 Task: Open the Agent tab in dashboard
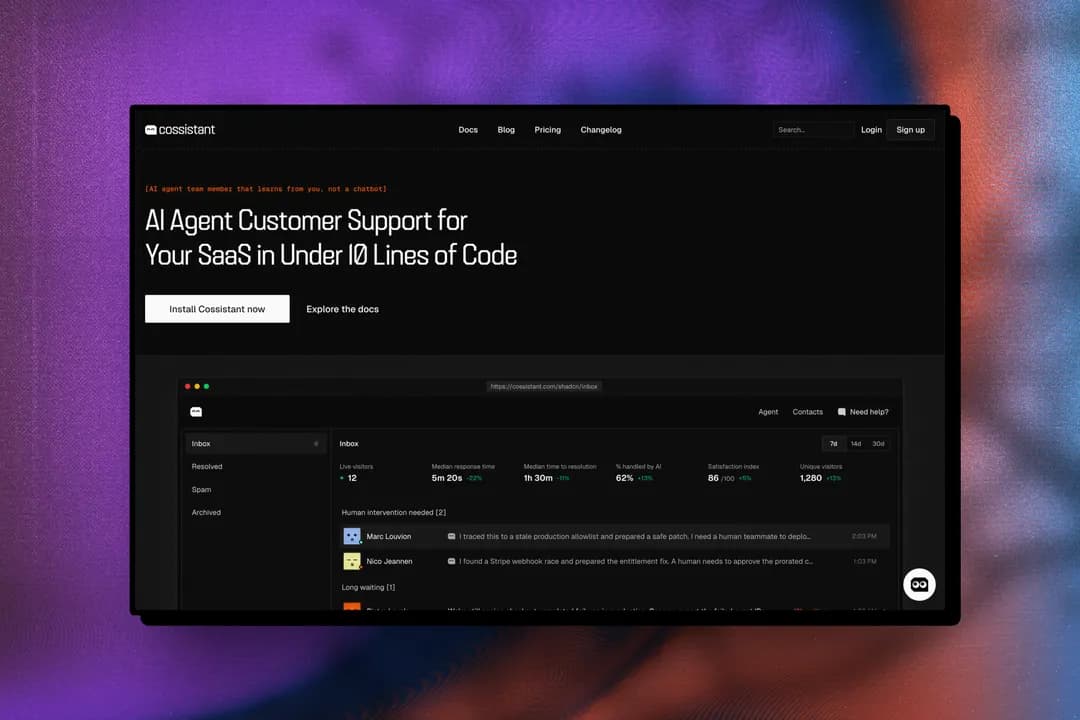[x=768, y=412]
